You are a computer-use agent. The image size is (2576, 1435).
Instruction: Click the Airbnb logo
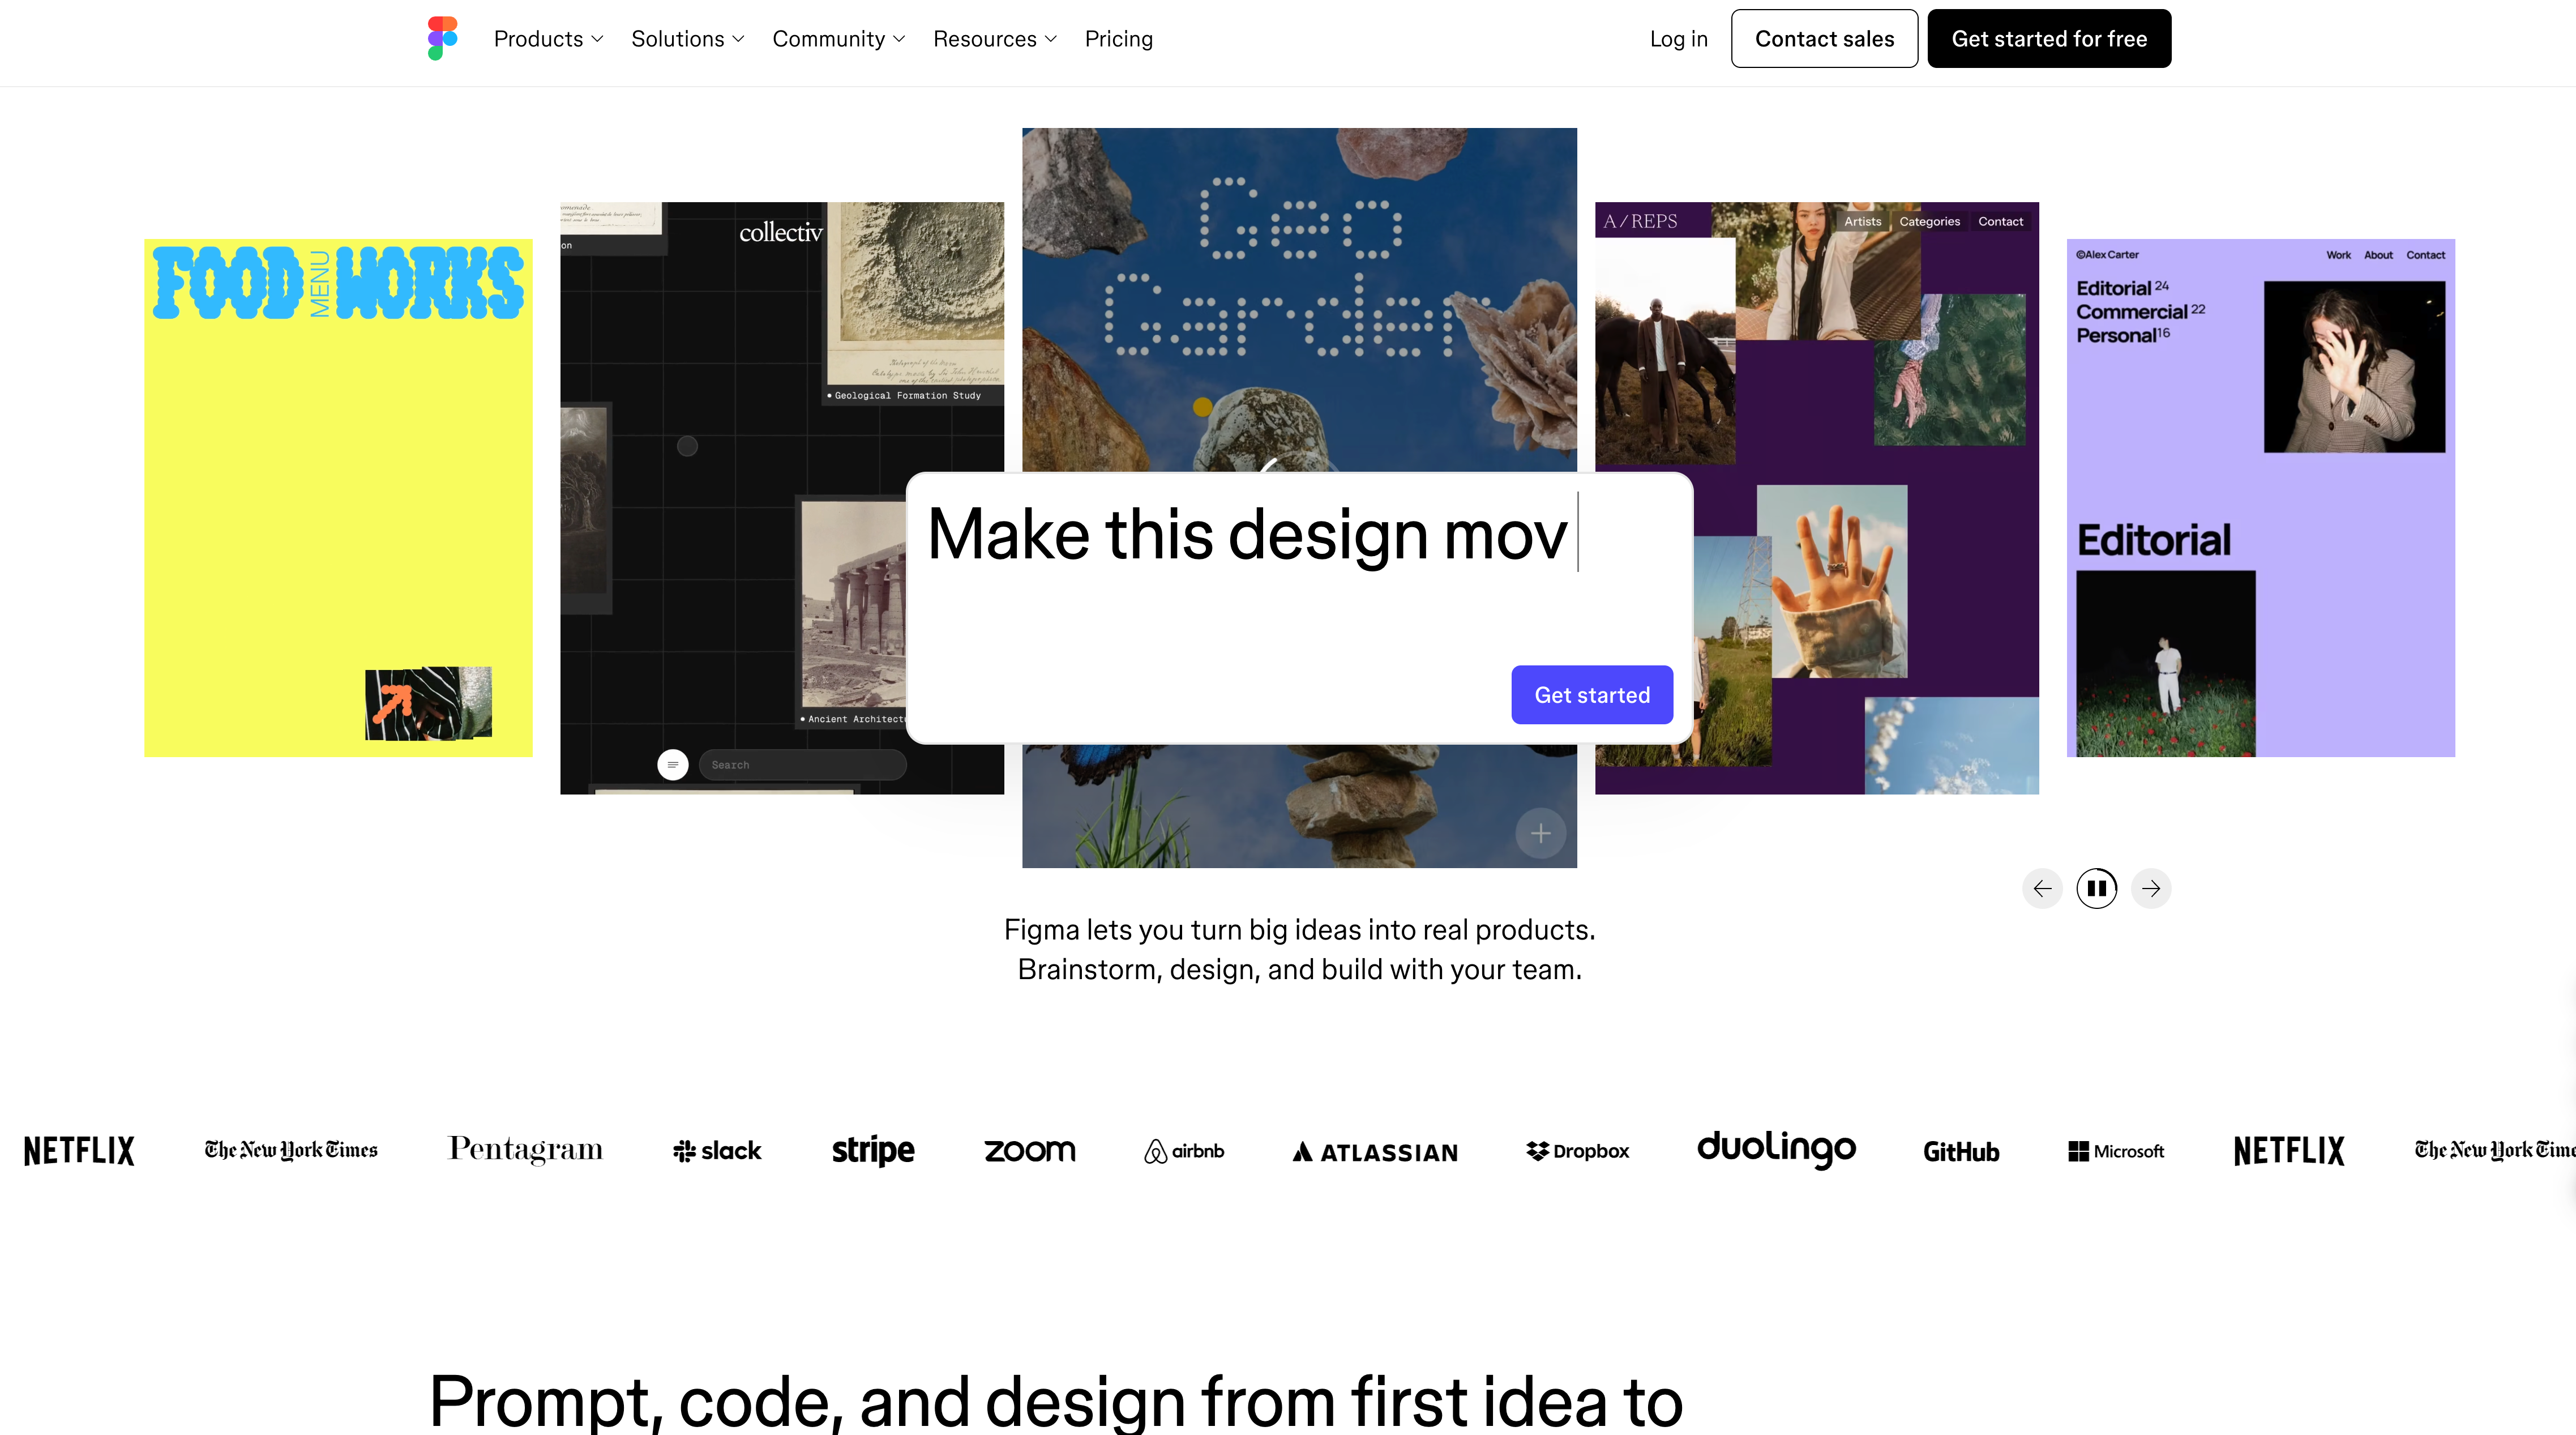pos(1184,1151)
